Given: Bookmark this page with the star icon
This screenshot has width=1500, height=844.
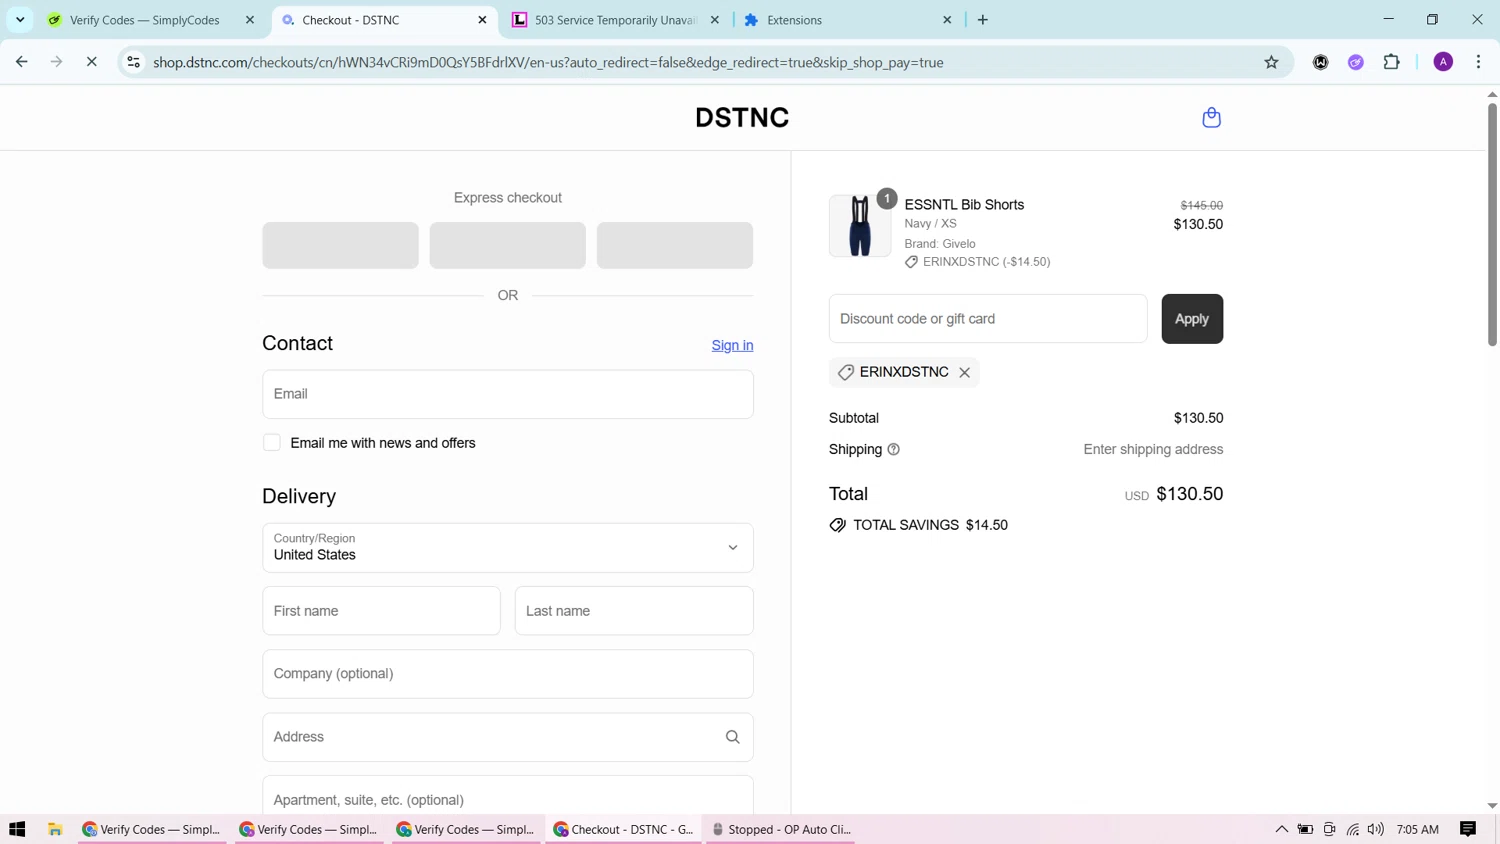Looking at the screenshot, I should pos(1271,62).
